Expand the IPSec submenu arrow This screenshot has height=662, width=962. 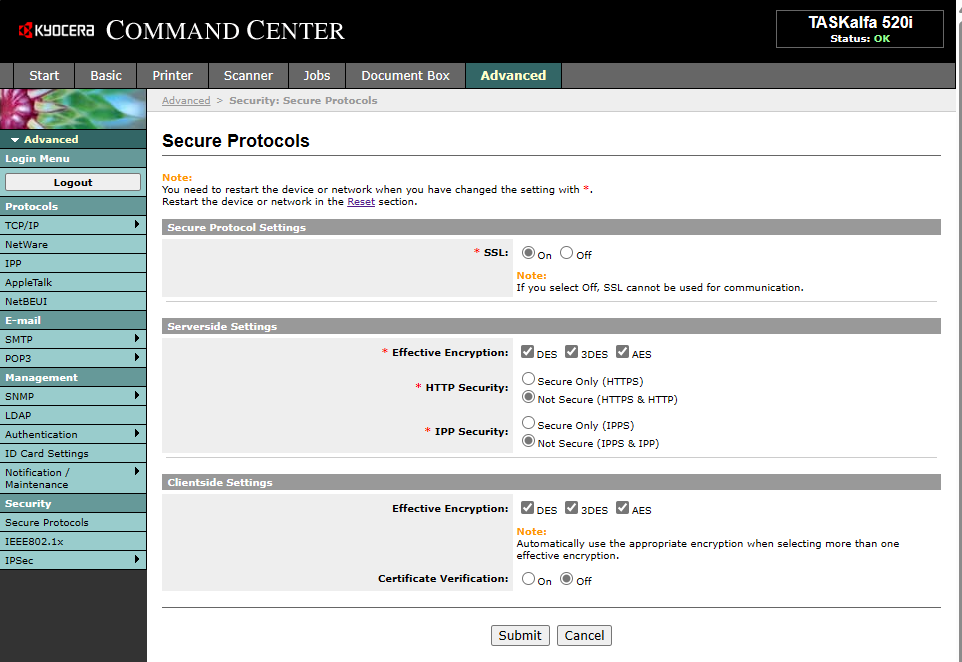[x=137, y=560]
